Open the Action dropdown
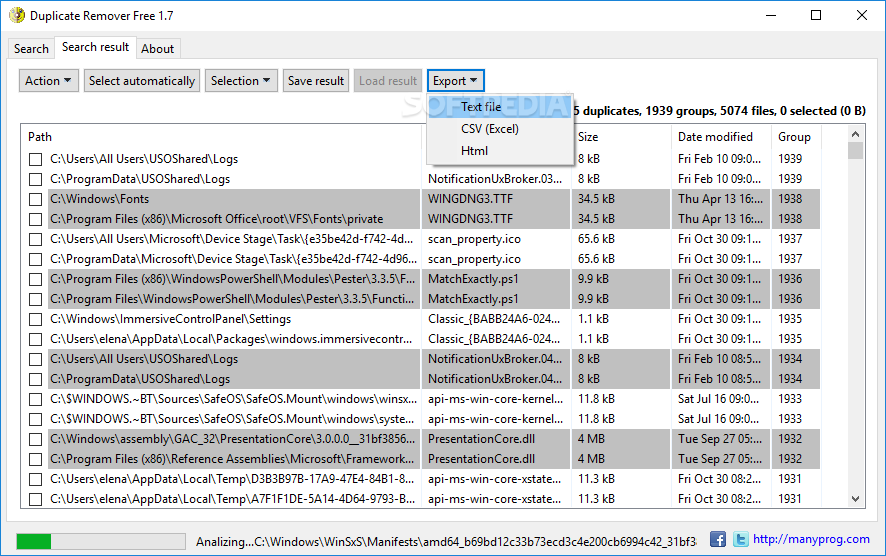The image size is (886, 556). click(49, 81)
